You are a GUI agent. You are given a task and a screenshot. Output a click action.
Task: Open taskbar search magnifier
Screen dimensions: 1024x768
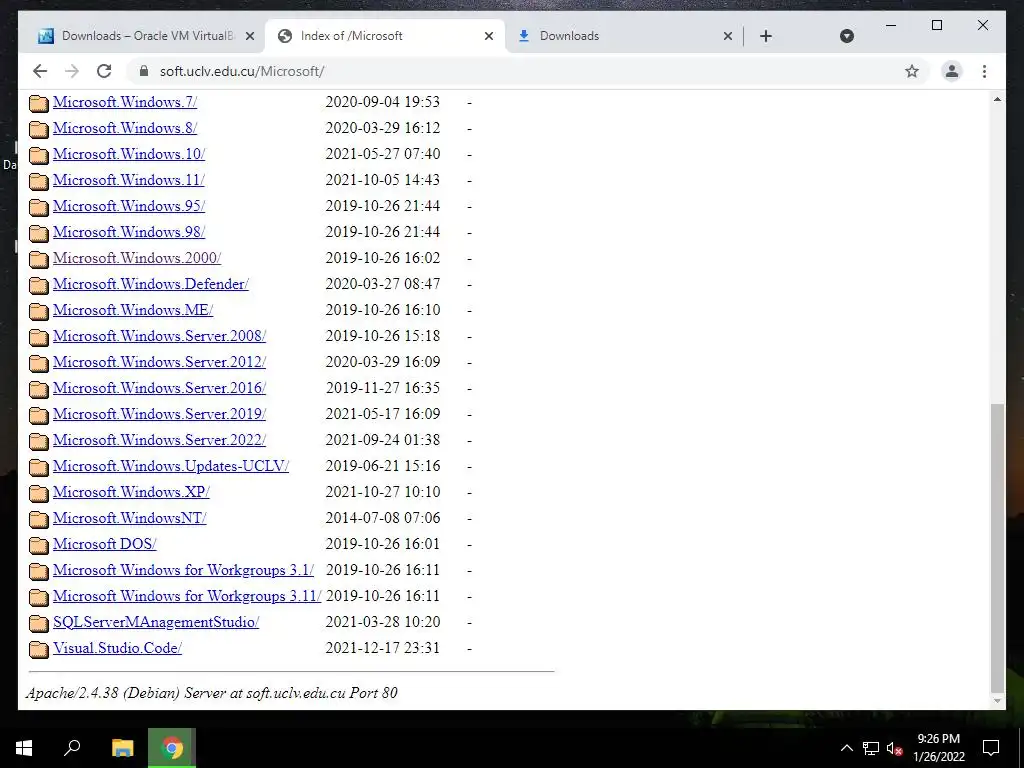(x=72, y=748)
